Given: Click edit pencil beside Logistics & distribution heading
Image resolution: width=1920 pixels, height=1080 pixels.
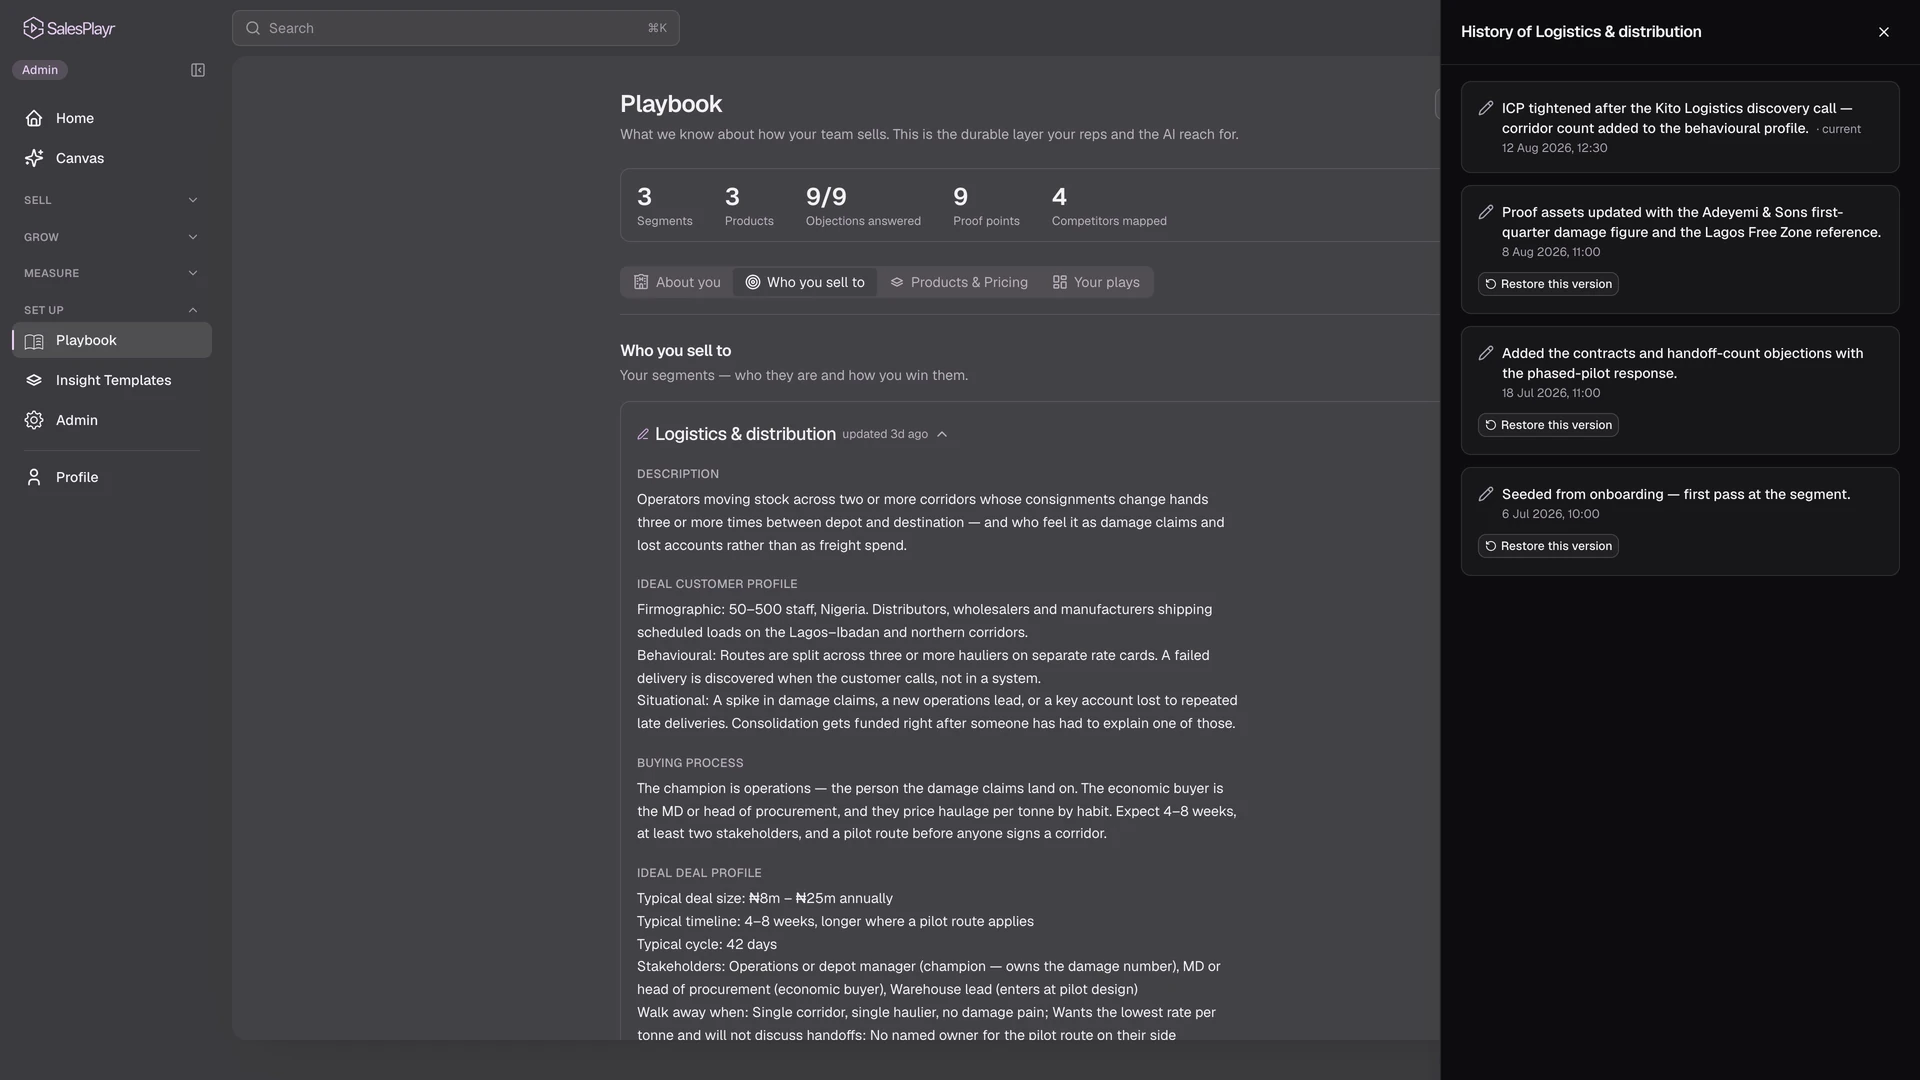Looking at the screenshot, I should pyautogui.click(x=643, y=434).
